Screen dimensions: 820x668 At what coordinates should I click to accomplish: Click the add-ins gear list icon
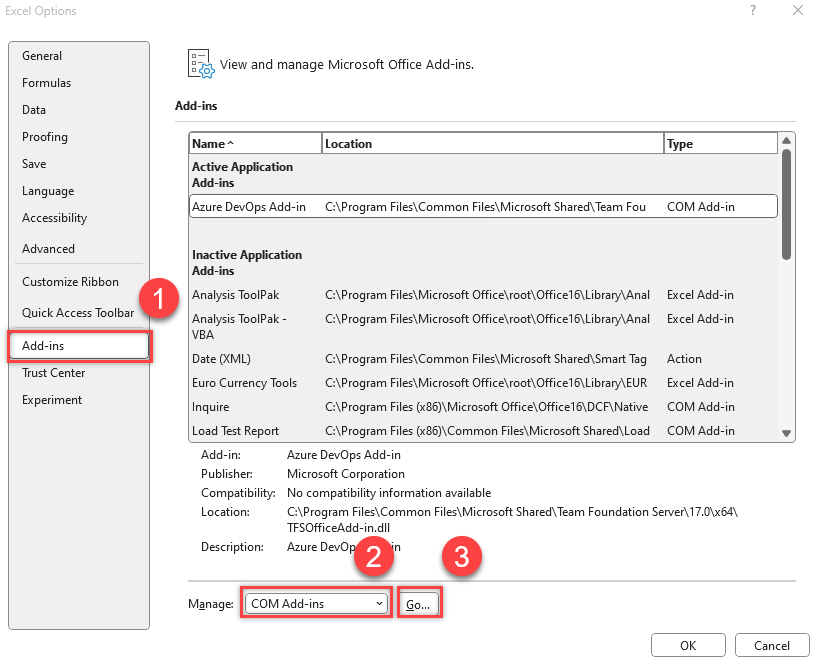tap(201, 64)
